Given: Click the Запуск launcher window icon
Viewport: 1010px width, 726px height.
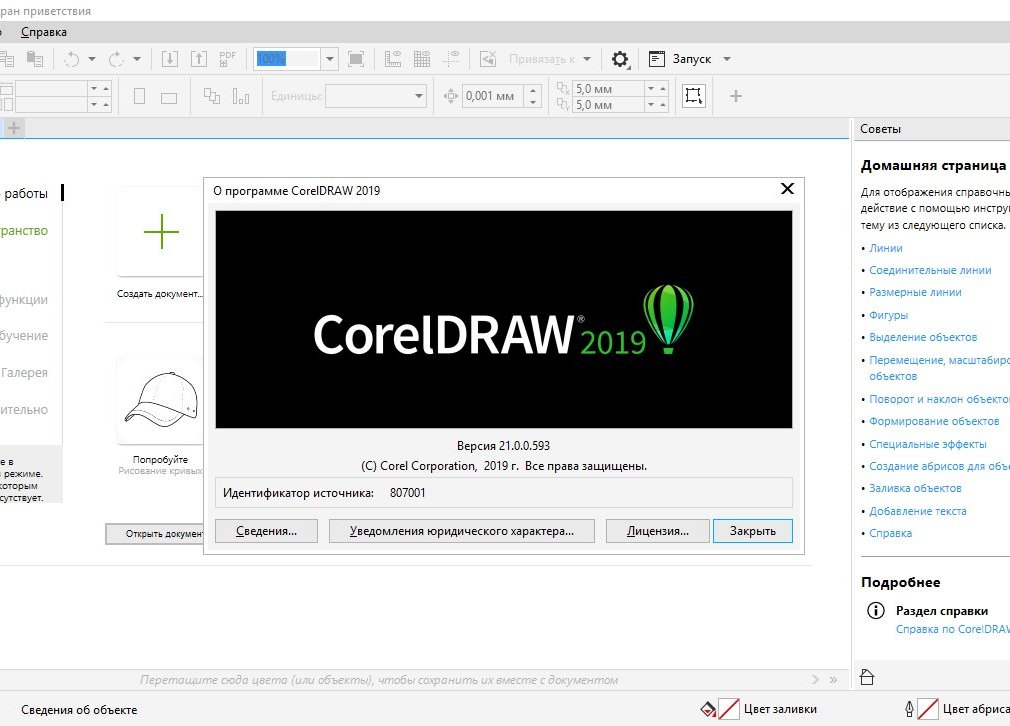Looking at the screenshot, I should tap(656, 59).
